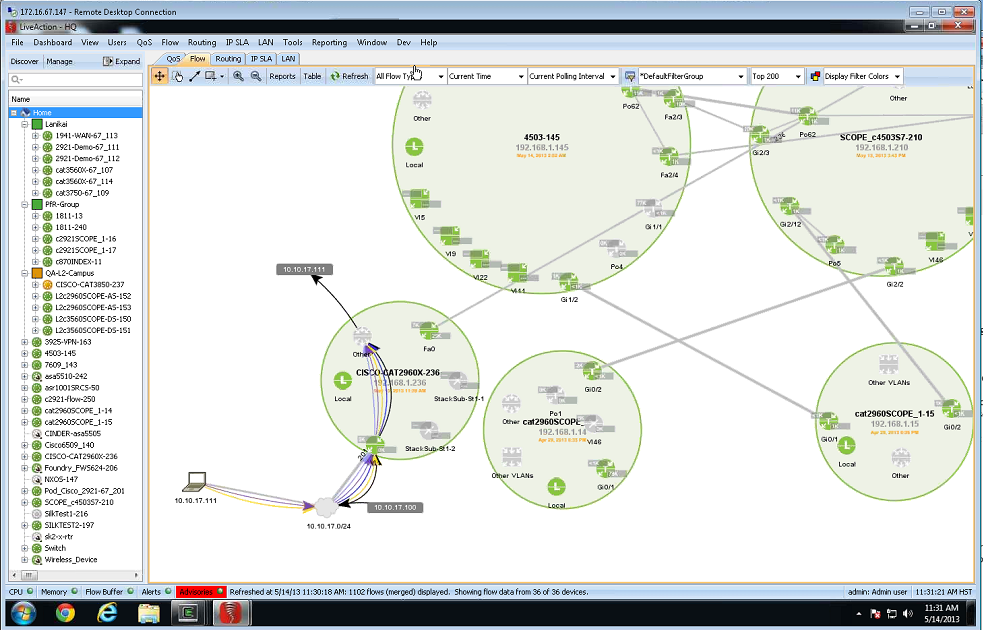
Task: Switch to the IP SLA tab
Action: pos(261,59)
